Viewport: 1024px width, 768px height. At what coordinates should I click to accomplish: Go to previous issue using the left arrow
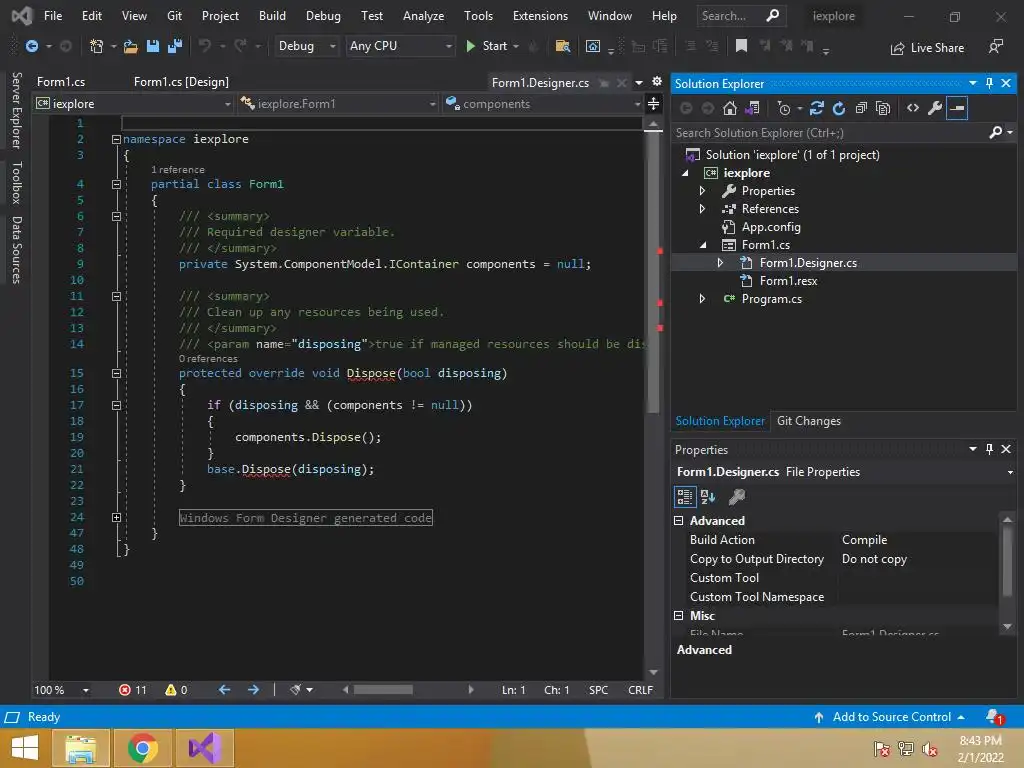pyautogui.click(x=225, y=690)
